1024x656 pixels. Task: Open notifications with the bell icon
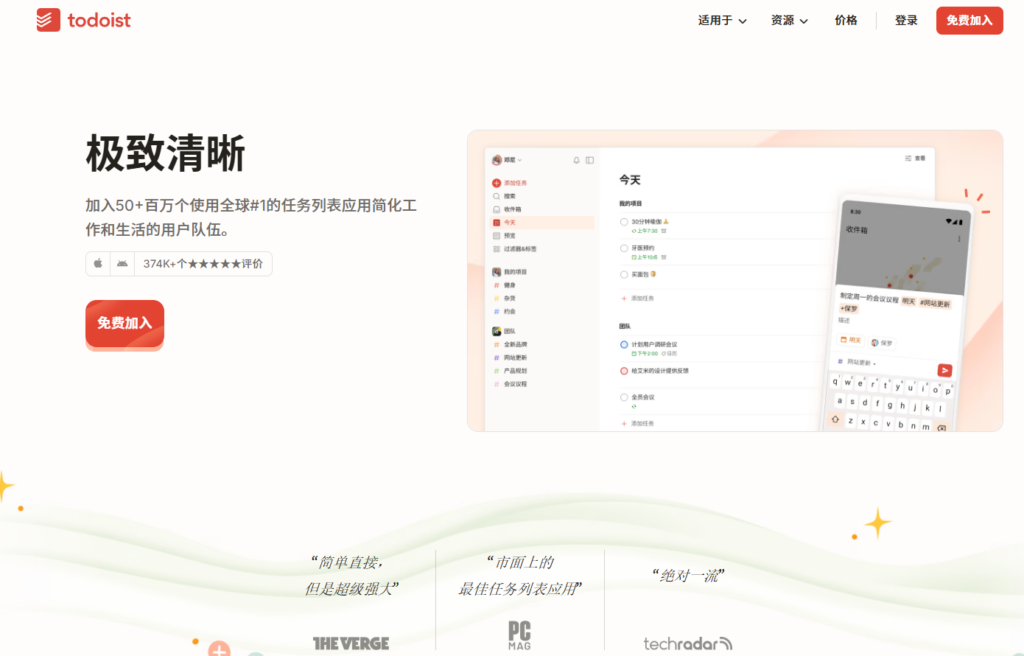[x=576, y=160]
